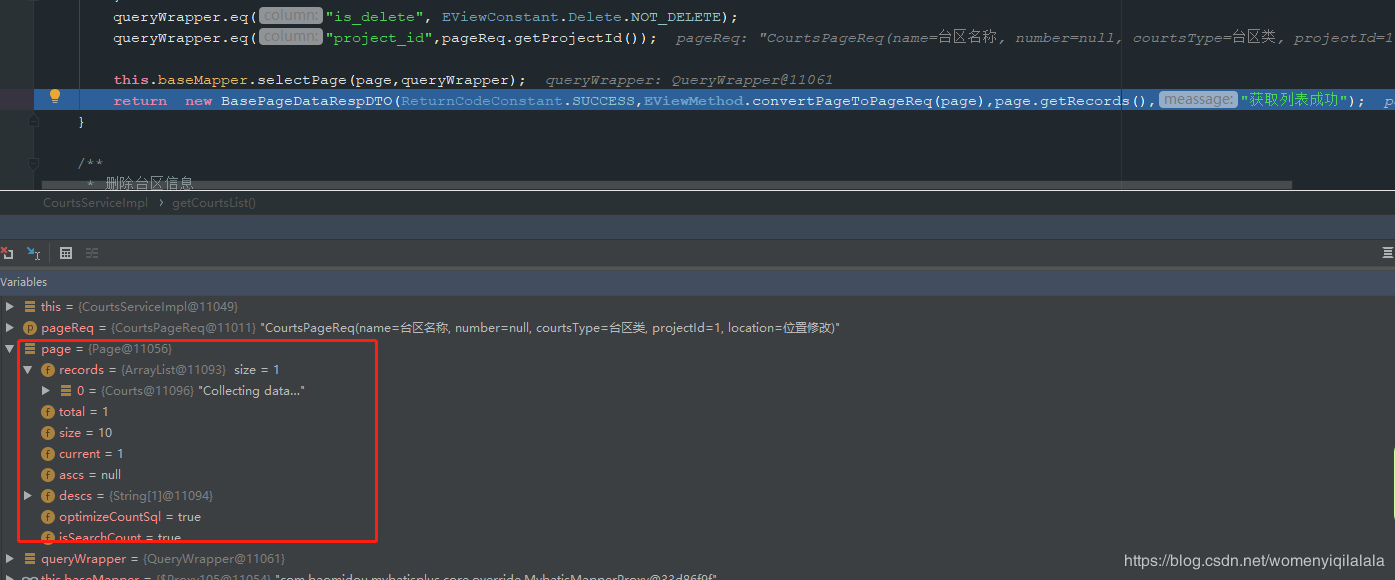Click the pageReq parameter icon

[30, 328]
